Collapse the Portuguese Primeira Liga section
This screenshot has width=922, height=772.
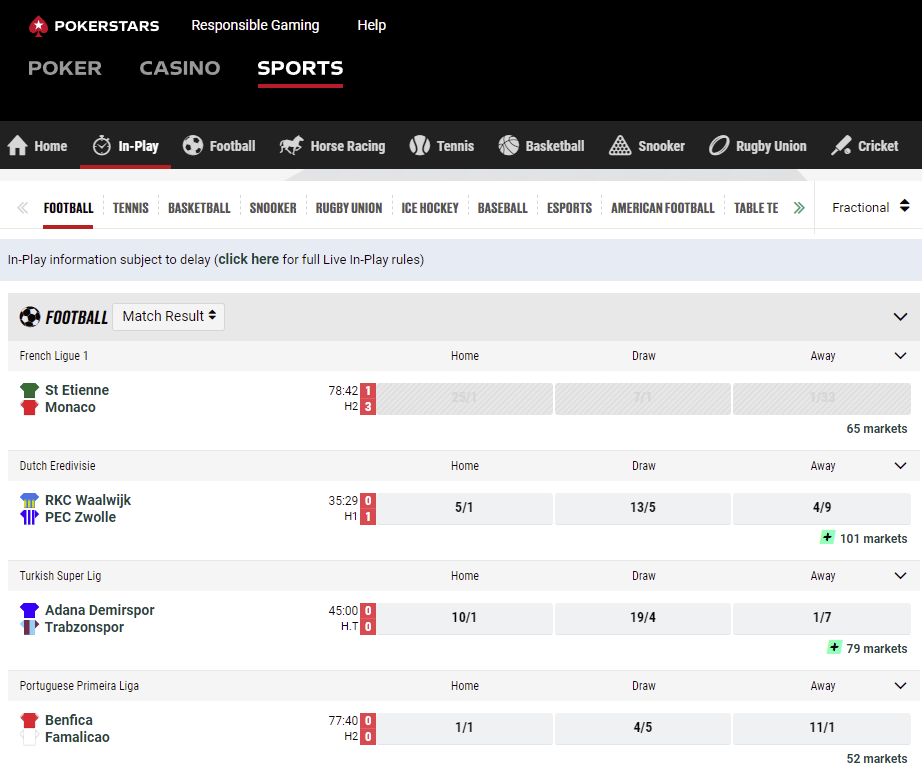coord(900,686)
